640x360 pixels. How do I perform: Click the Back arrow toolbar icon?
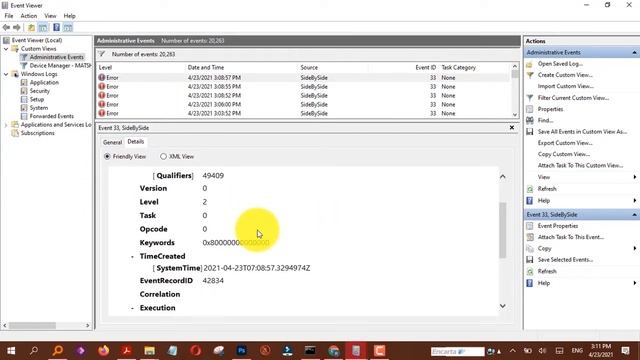click(x=6, y=27)
